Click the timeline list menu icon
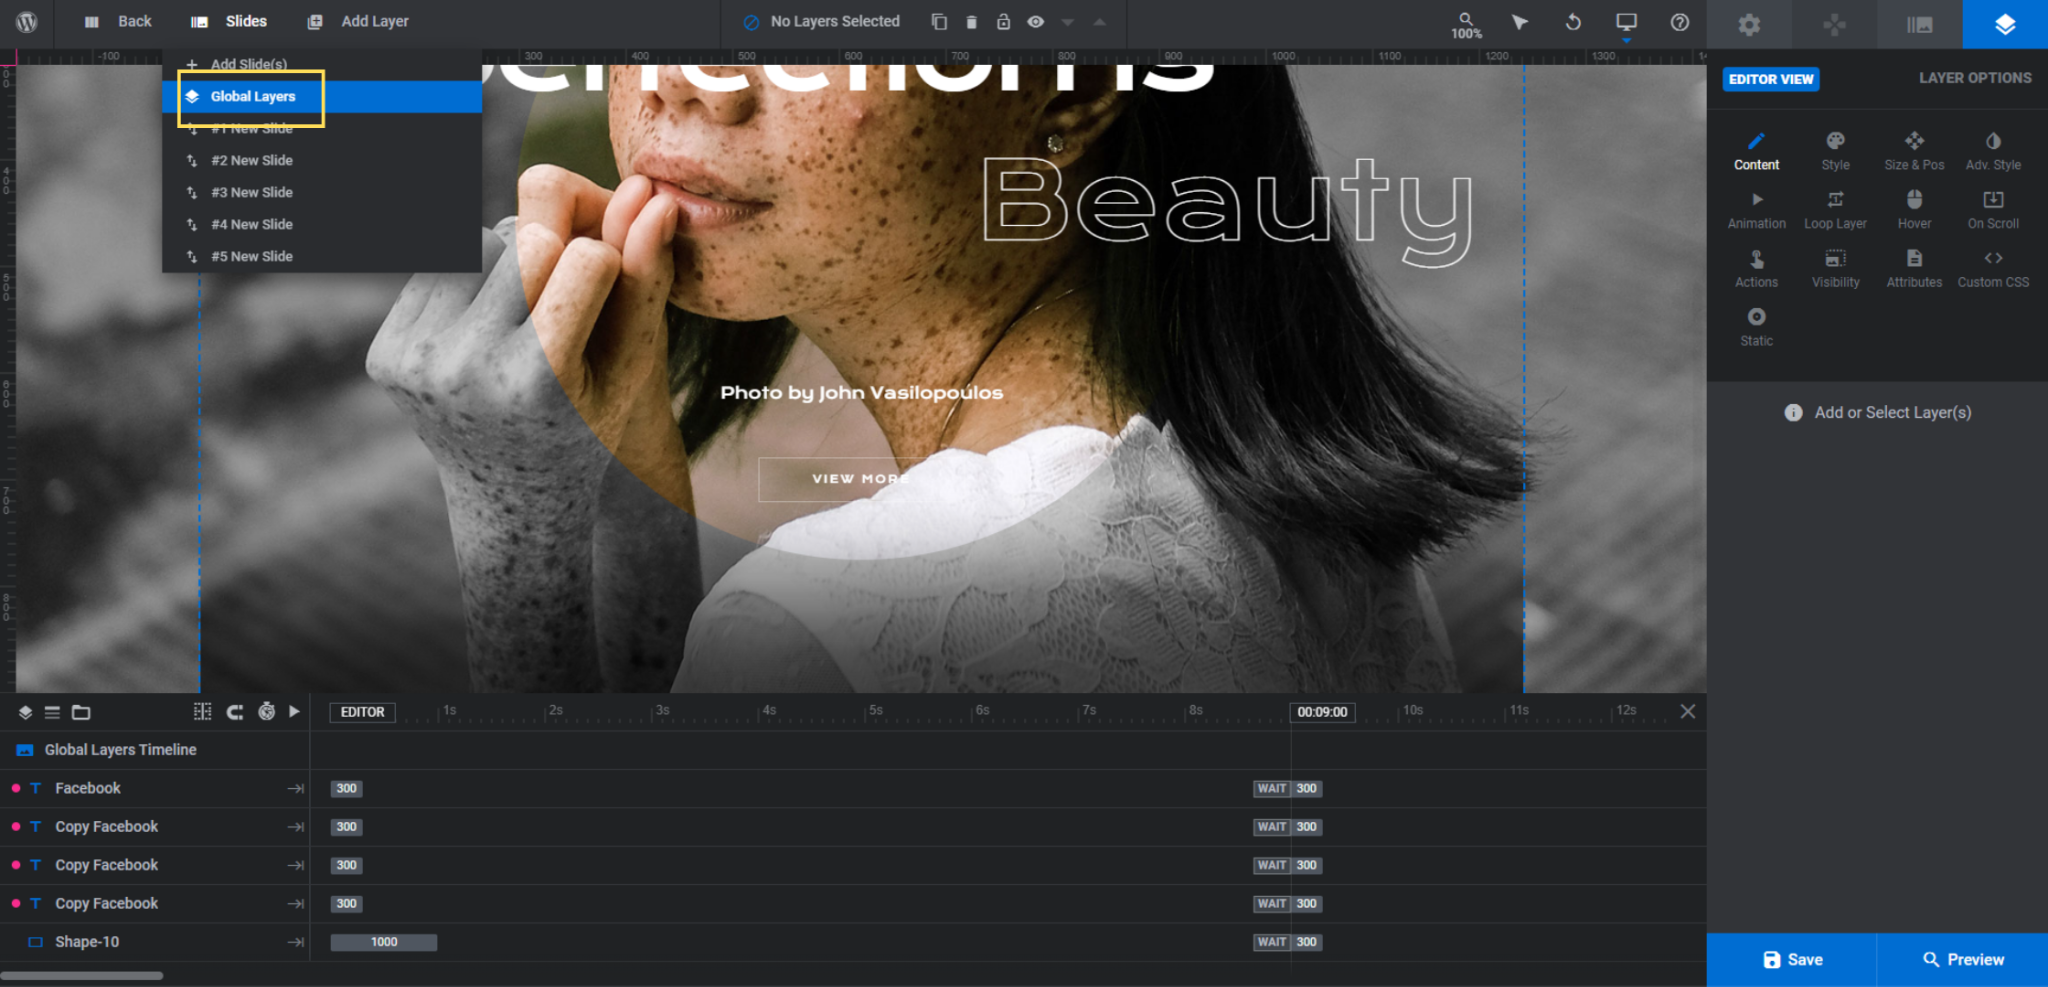This screenshot has width=2048, height=987. point(52,712)
